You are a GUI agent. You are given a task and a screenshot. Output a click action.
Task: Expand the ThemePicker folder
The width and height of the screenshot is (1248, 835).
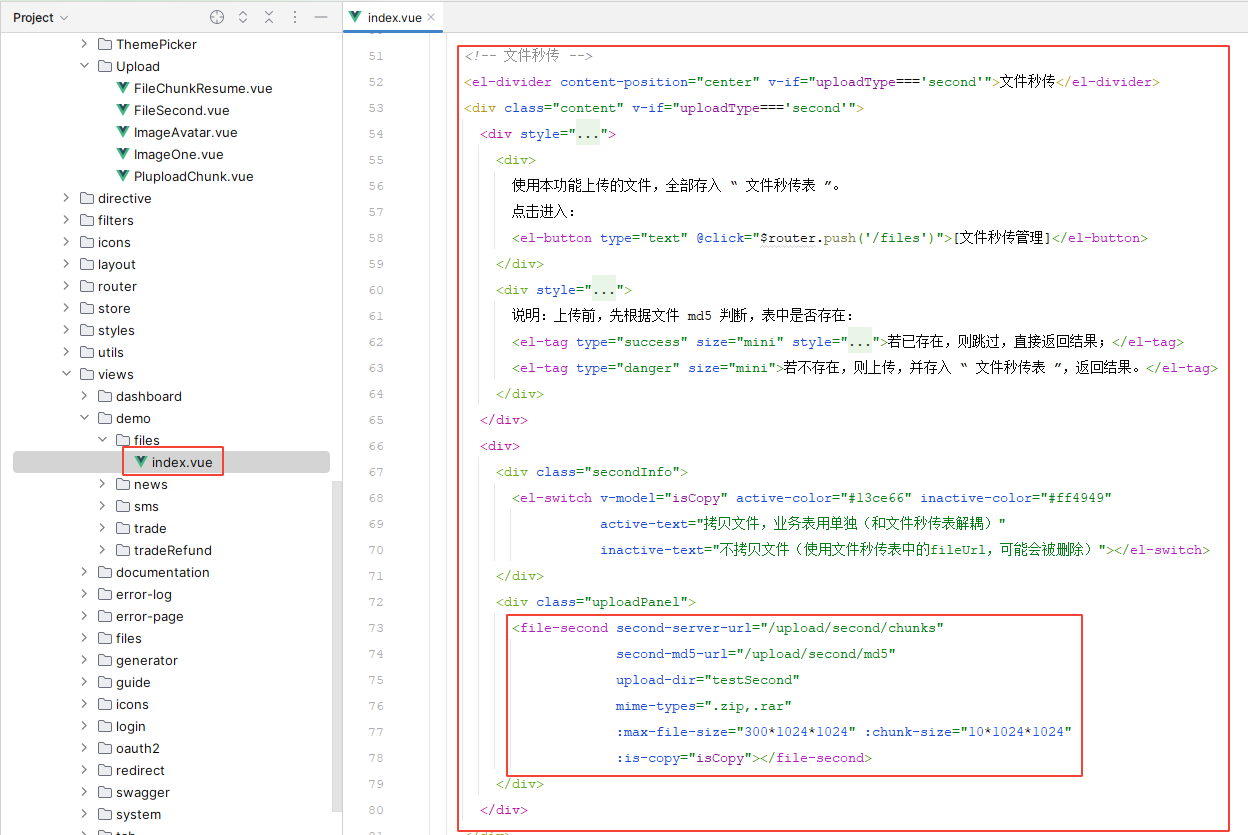click(85, 44)
